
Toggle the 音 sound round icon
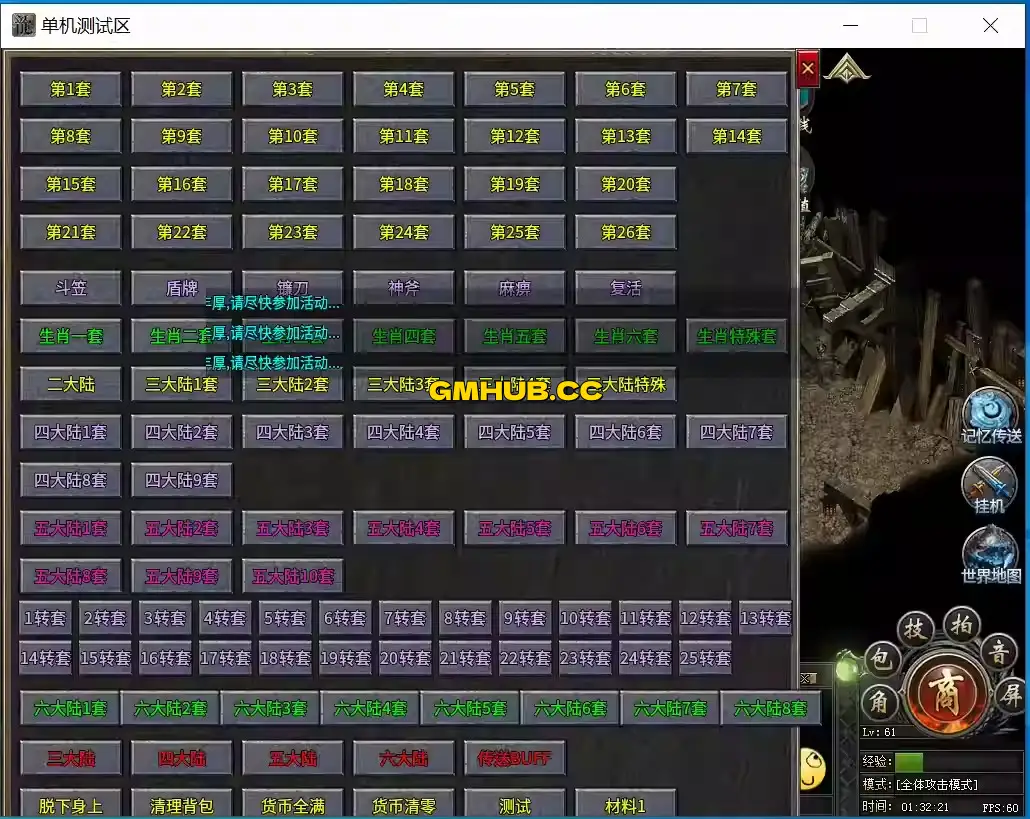tap(998, 651)
